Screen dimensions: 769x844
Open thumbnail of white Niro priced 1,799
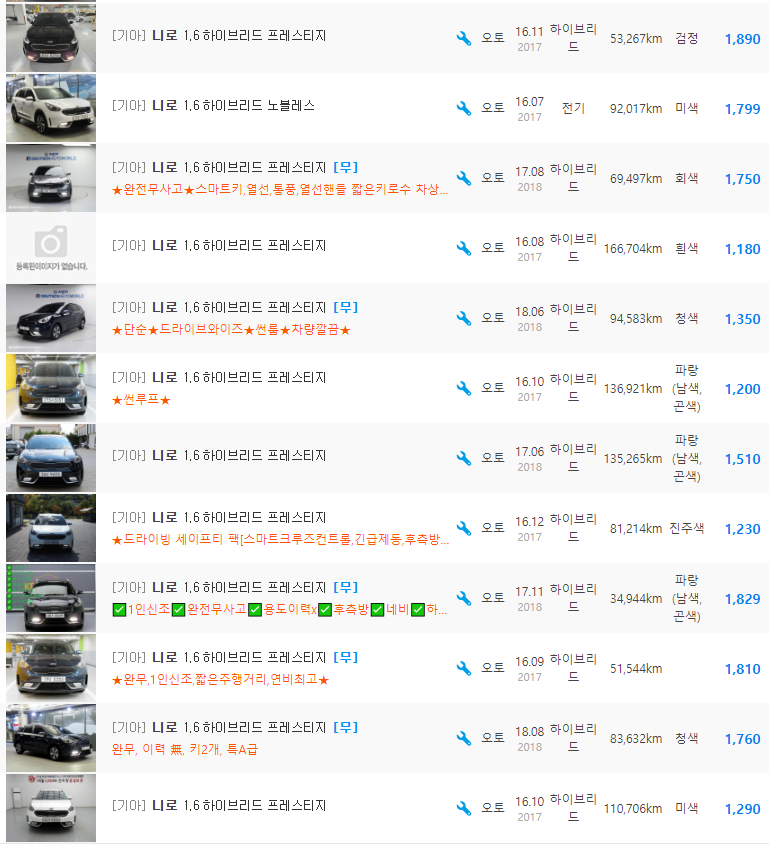tap(51, 108)
